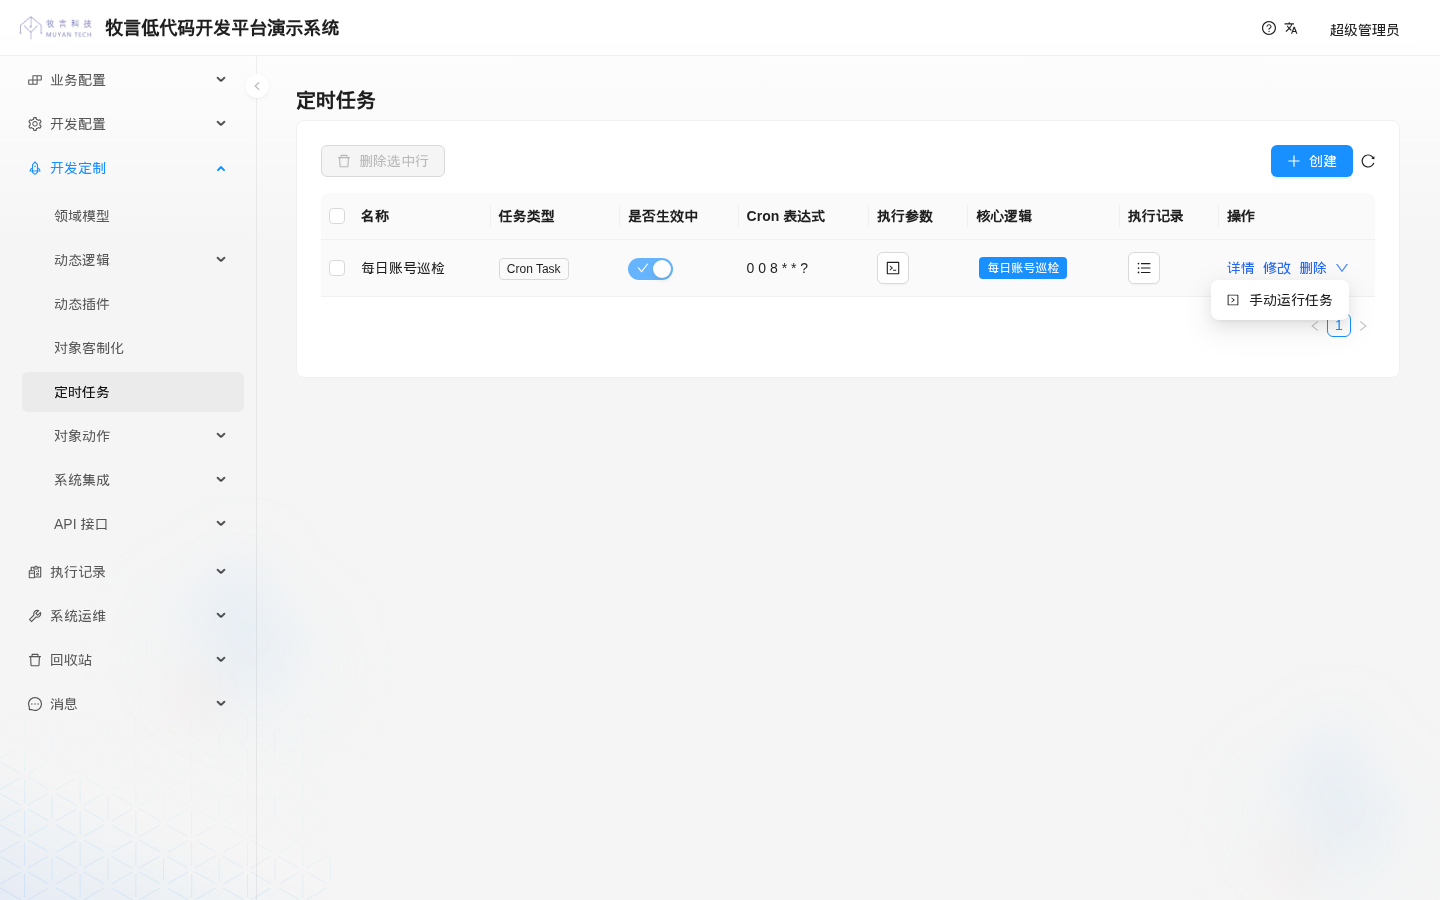Toggle the more-actions dropdown arrow
Image resolution: width=1440 pixels, height=900 pixels.
1342,268
